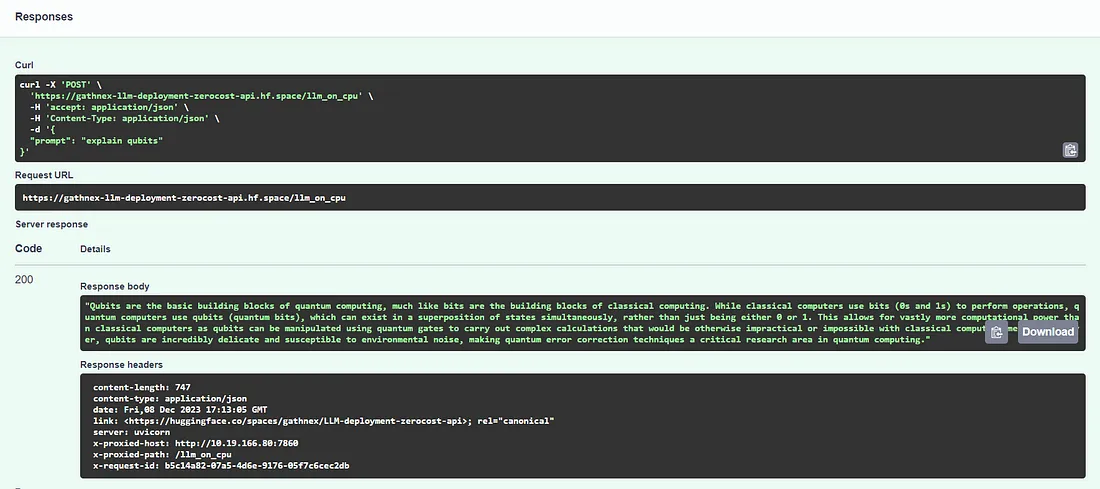Download the response body
This screenshot has height=489, width=1100.
click(1047, 332)
